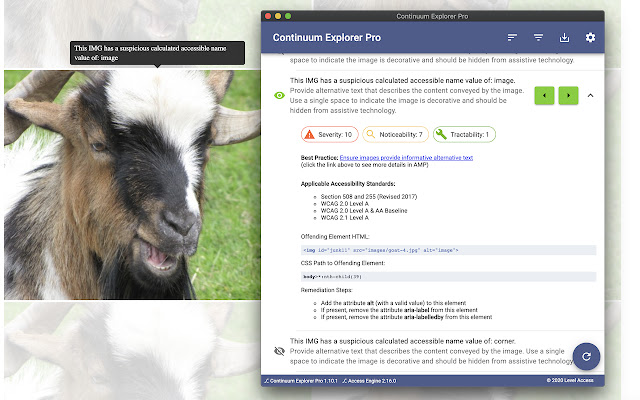The height and width of the screenshot is (400, 640).
Task: Click 'WCAG 2.1 Level A' list item
Action: pyautogui.click(x=344, y=218)
